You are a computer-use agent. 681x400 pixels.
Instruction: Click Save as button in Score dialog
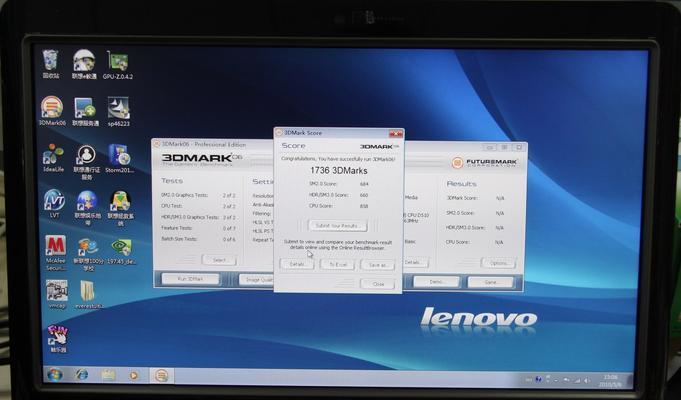pos(377,264)
